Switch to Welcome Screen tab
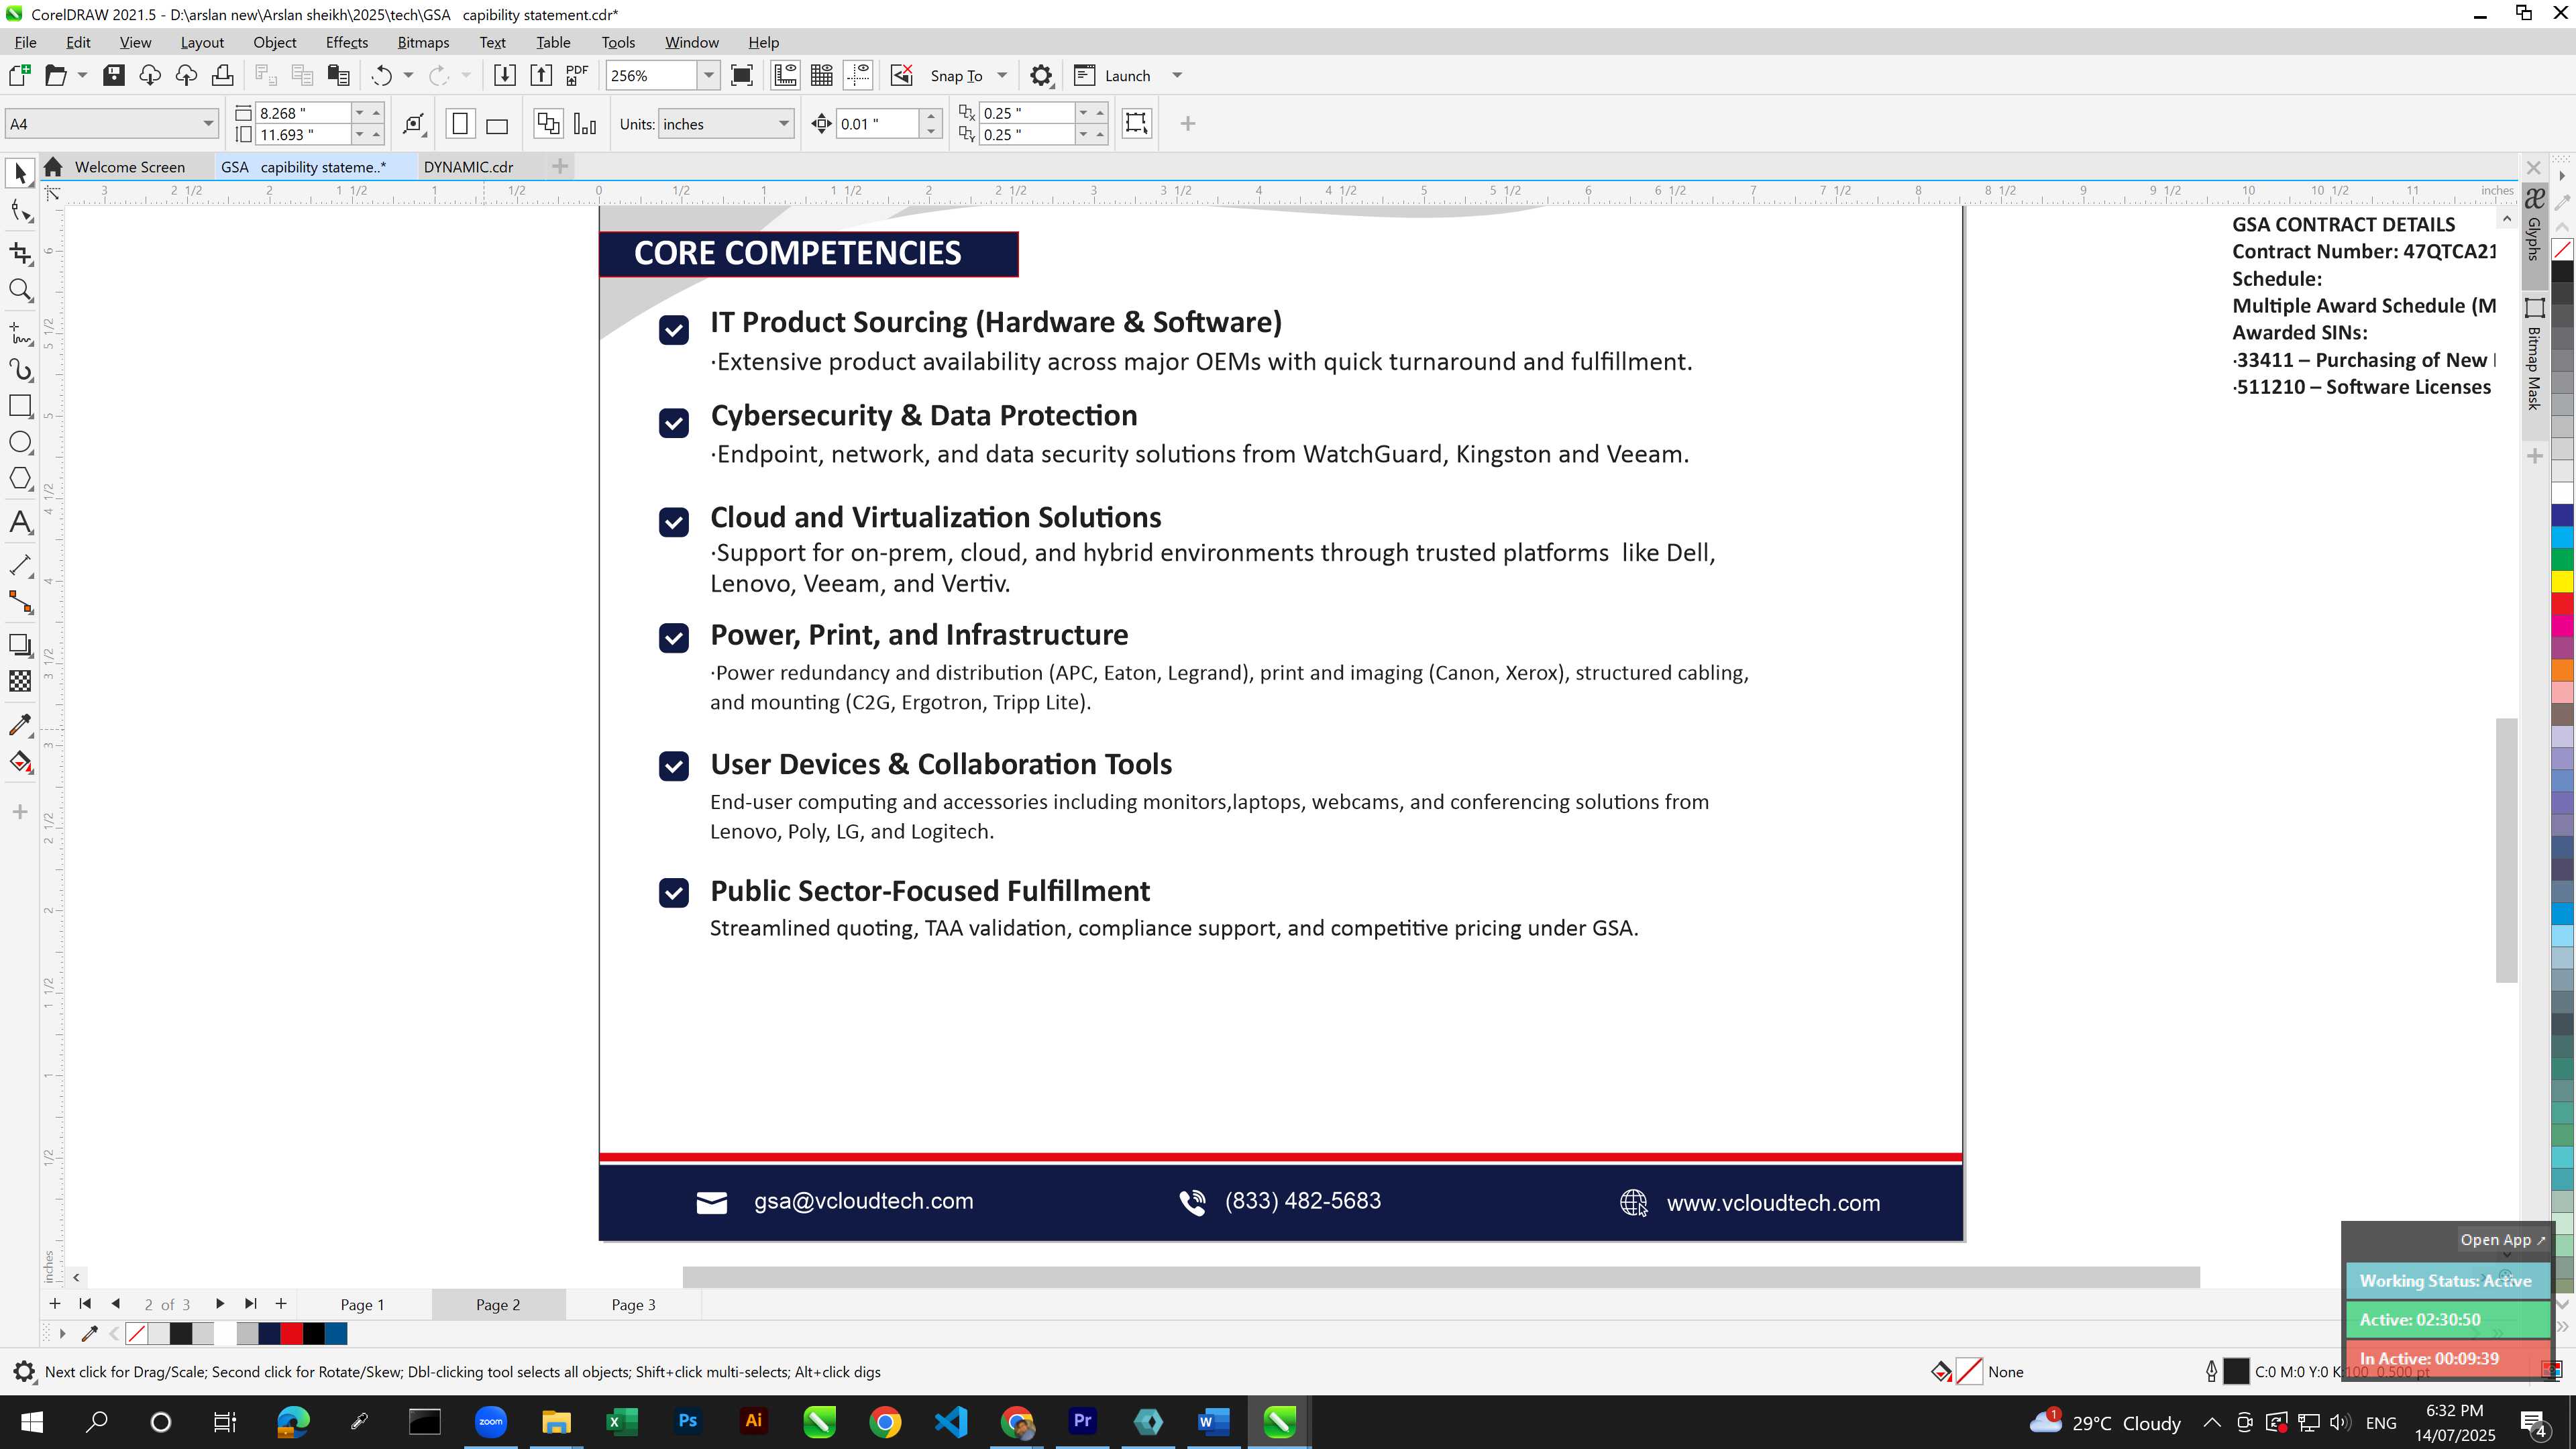This screenshot has width=2576, height=1449. (x=130, y=167)
